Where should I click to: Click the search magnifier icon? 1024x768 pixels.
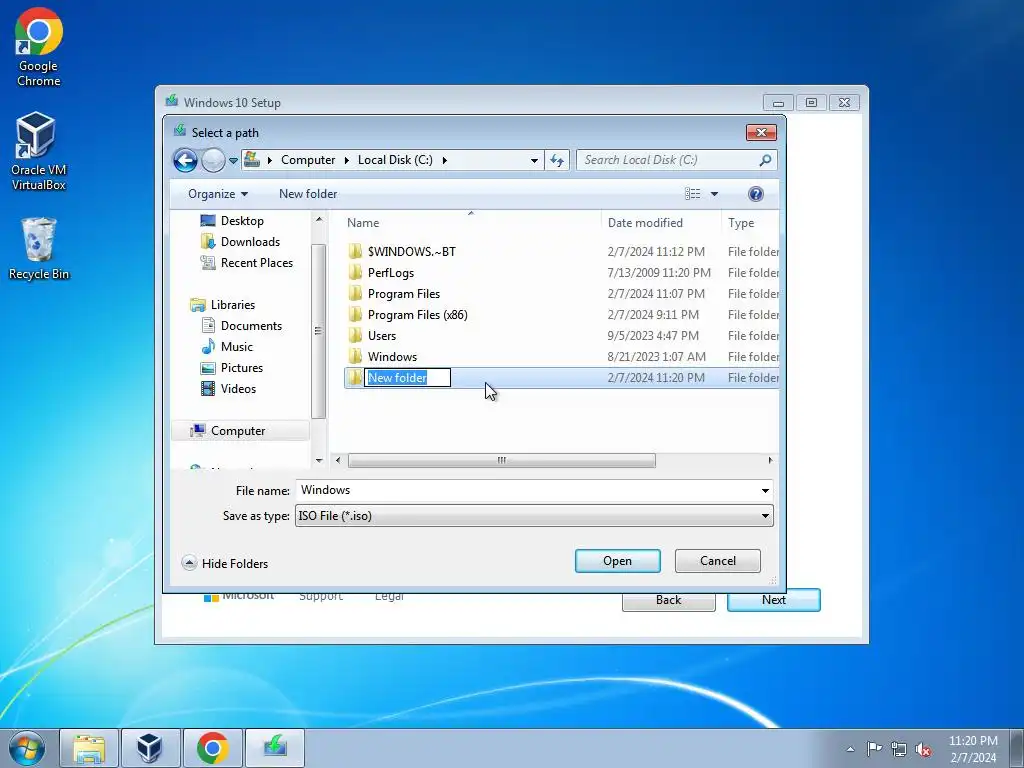(x=765, y=160)
